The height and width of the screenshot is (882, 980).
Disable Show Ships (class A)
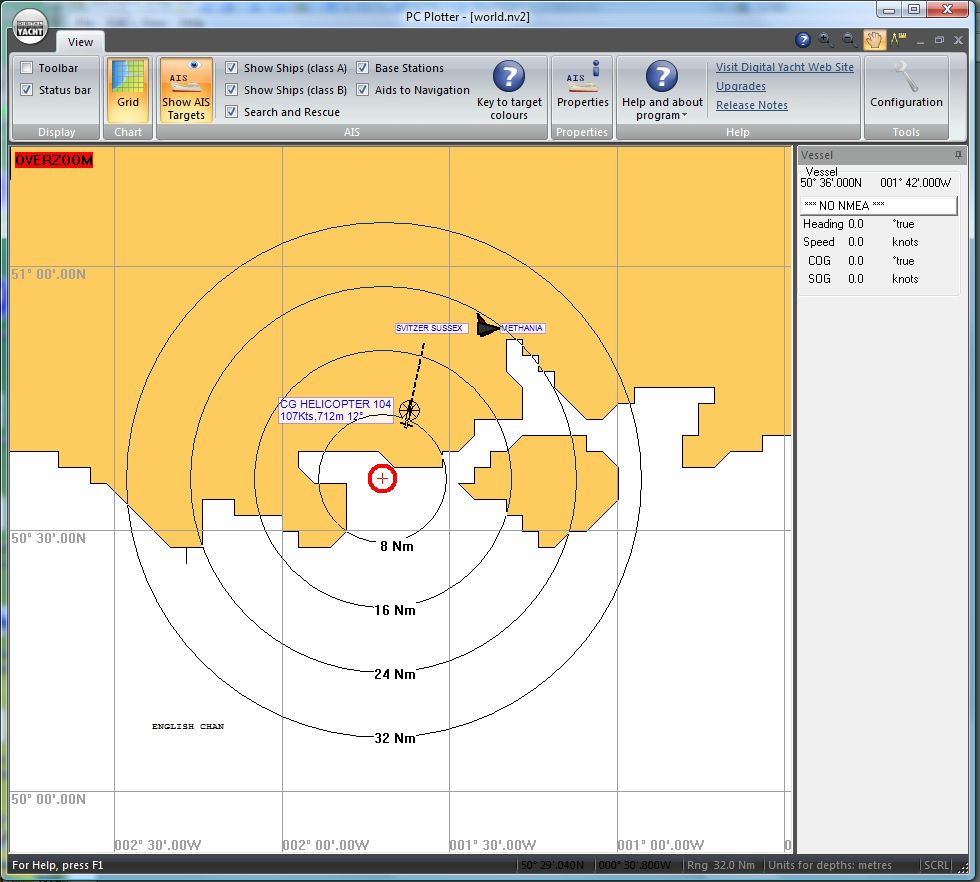click(232, 68)
